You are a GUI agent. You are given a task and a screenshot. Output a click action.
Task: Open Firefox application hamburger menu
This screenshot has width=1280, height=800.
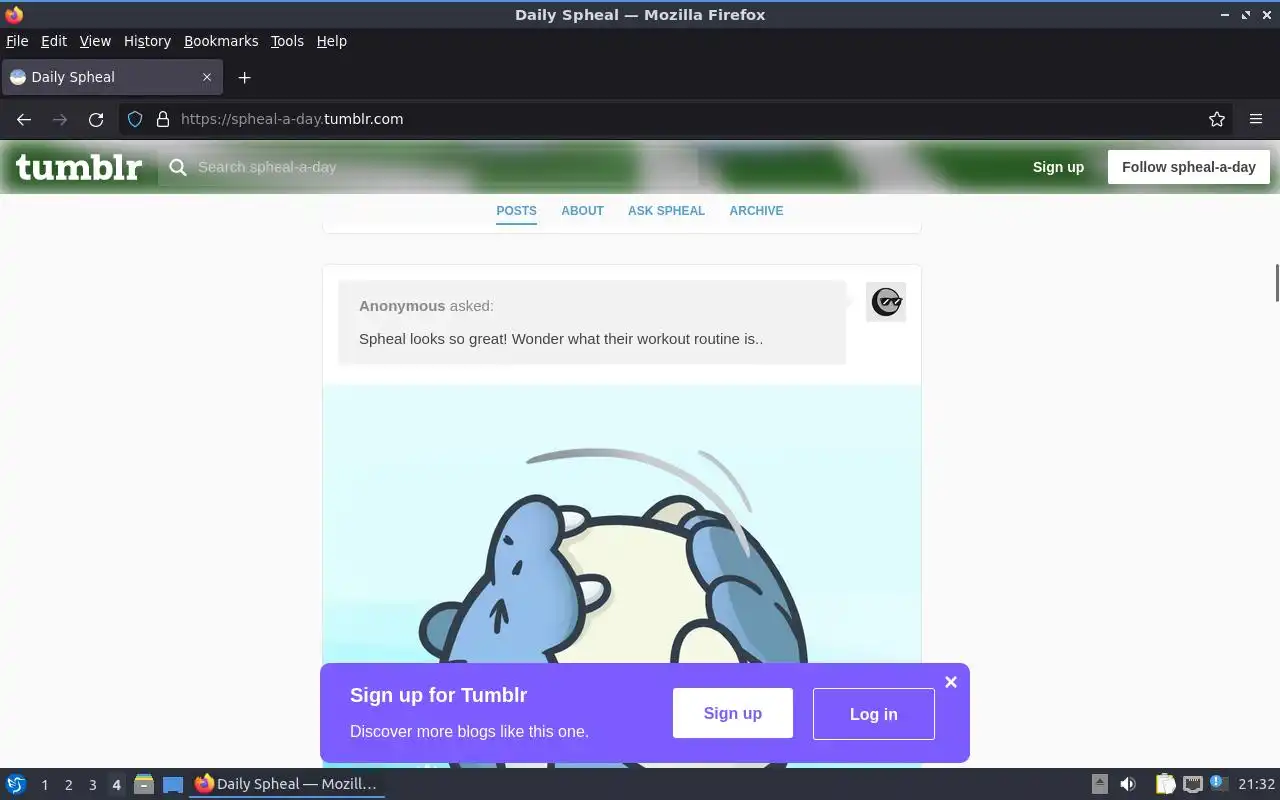(x=1256, y=119)
